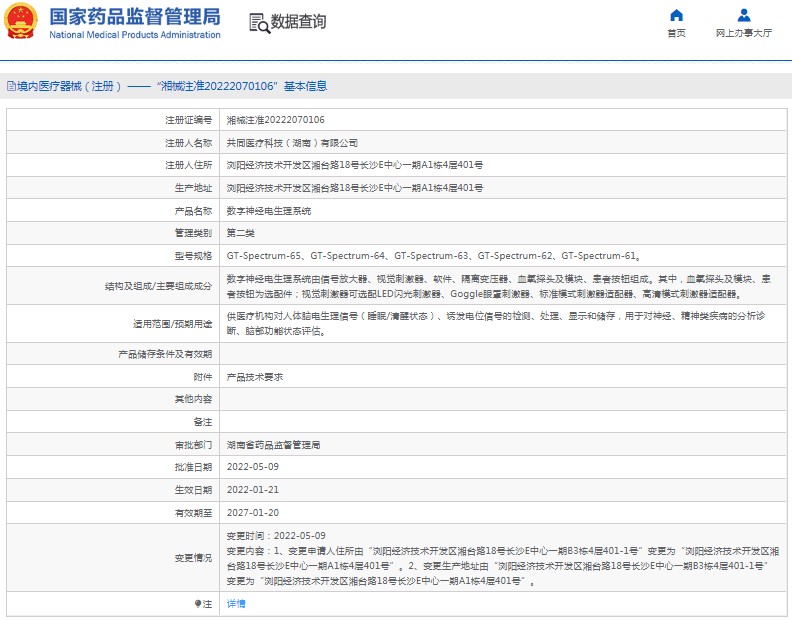The height and width of the screenshot is (620, 792).
Task: Click the 备注 row label
Action: [203, 422]
